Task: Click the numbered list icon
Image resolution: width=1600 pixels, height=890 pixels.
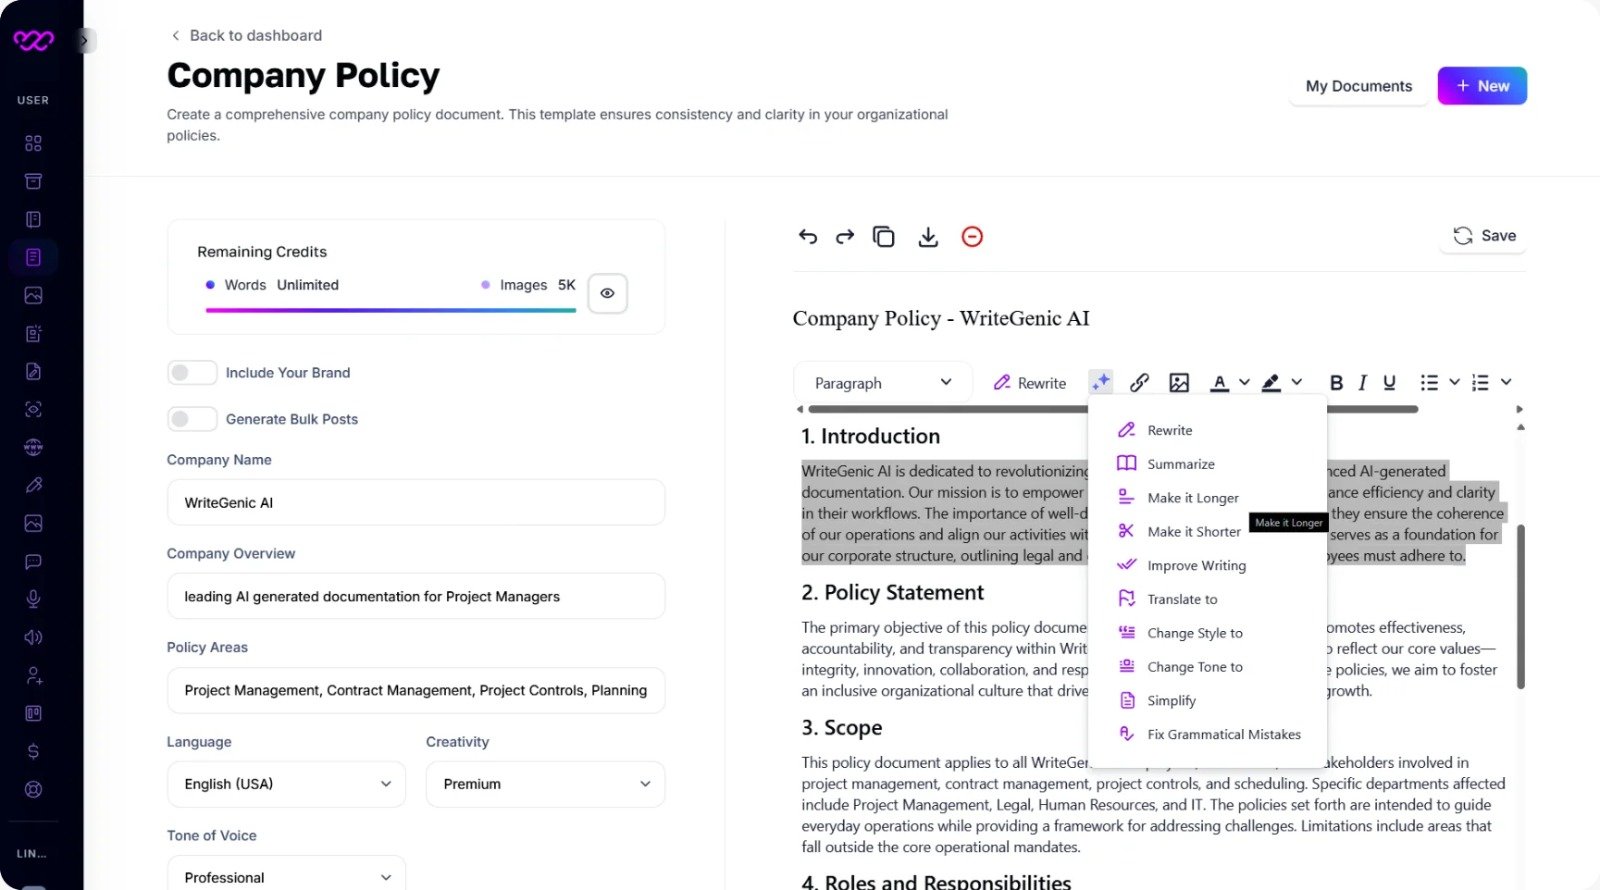Action: (1480, 382)
